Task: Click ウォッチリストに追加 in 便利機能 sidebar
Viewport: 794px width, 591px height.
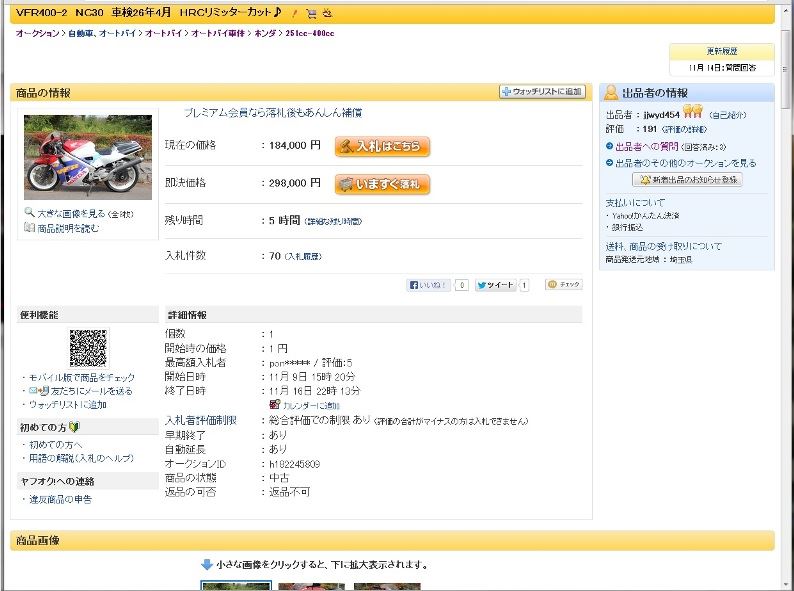Action: pyautogui.click(x=67, y=405)
